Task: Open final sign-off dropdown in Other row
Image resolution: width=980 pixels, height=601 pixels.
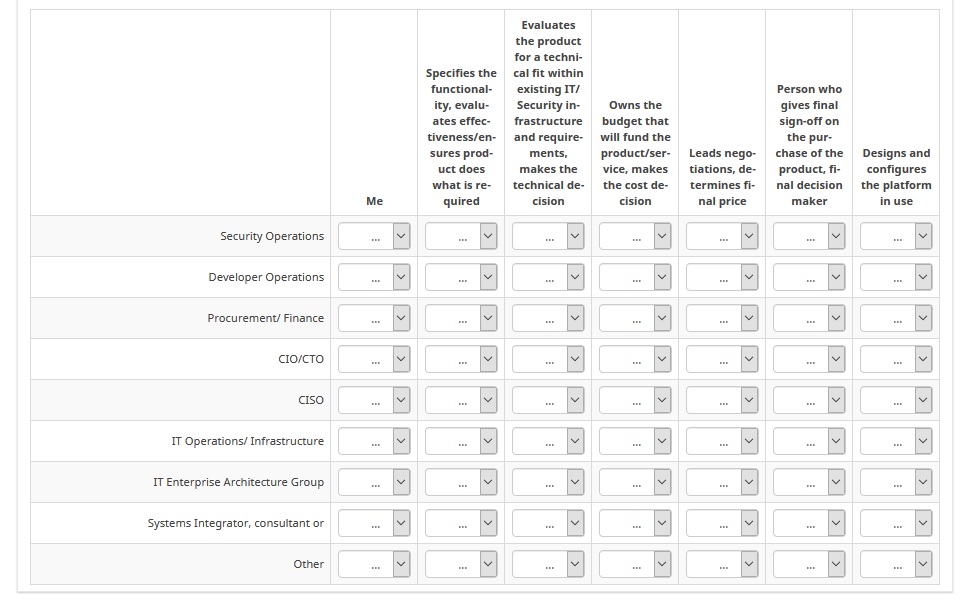Action: pos(809,564)
